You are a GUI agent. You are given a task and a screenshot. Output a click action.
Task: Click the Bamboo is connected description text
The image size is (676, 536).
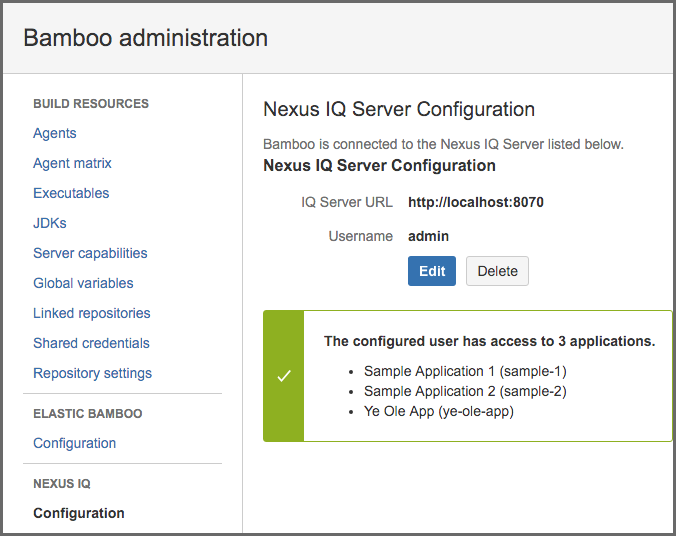pos(444,144)
